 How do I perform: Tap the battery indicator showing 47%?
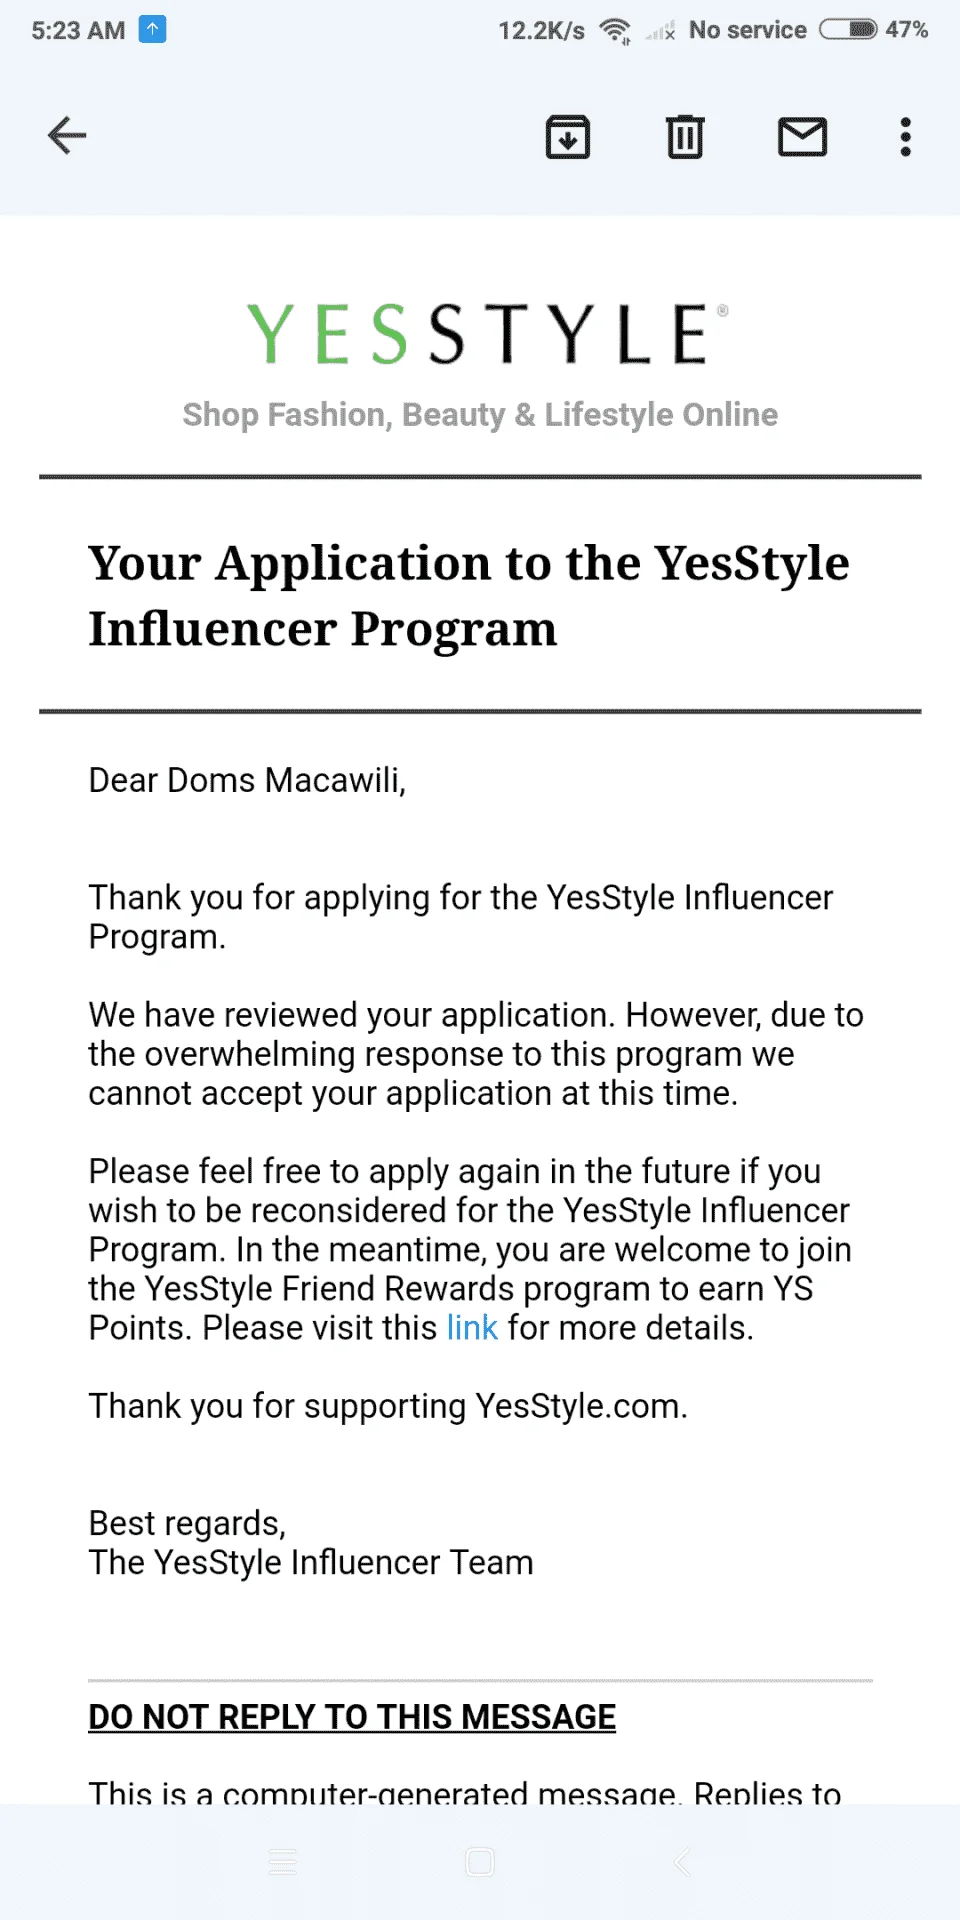(874, 30)
